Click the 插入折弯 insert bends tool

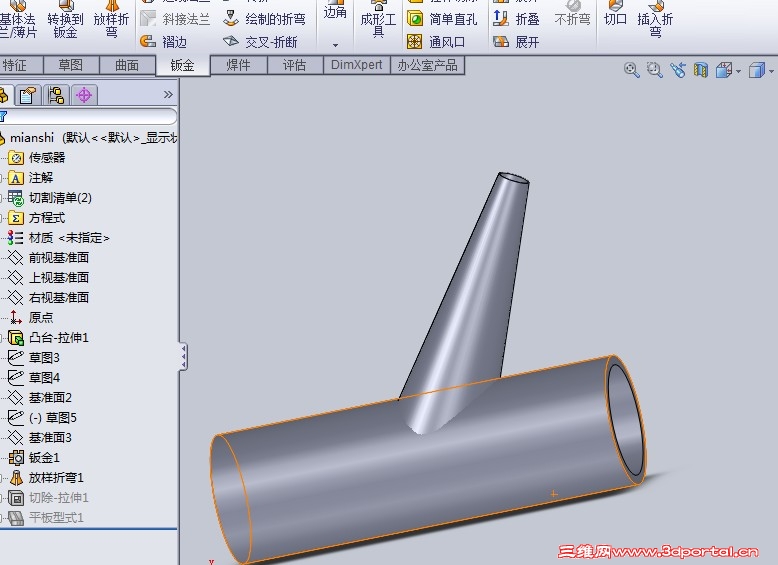point(655,19)
